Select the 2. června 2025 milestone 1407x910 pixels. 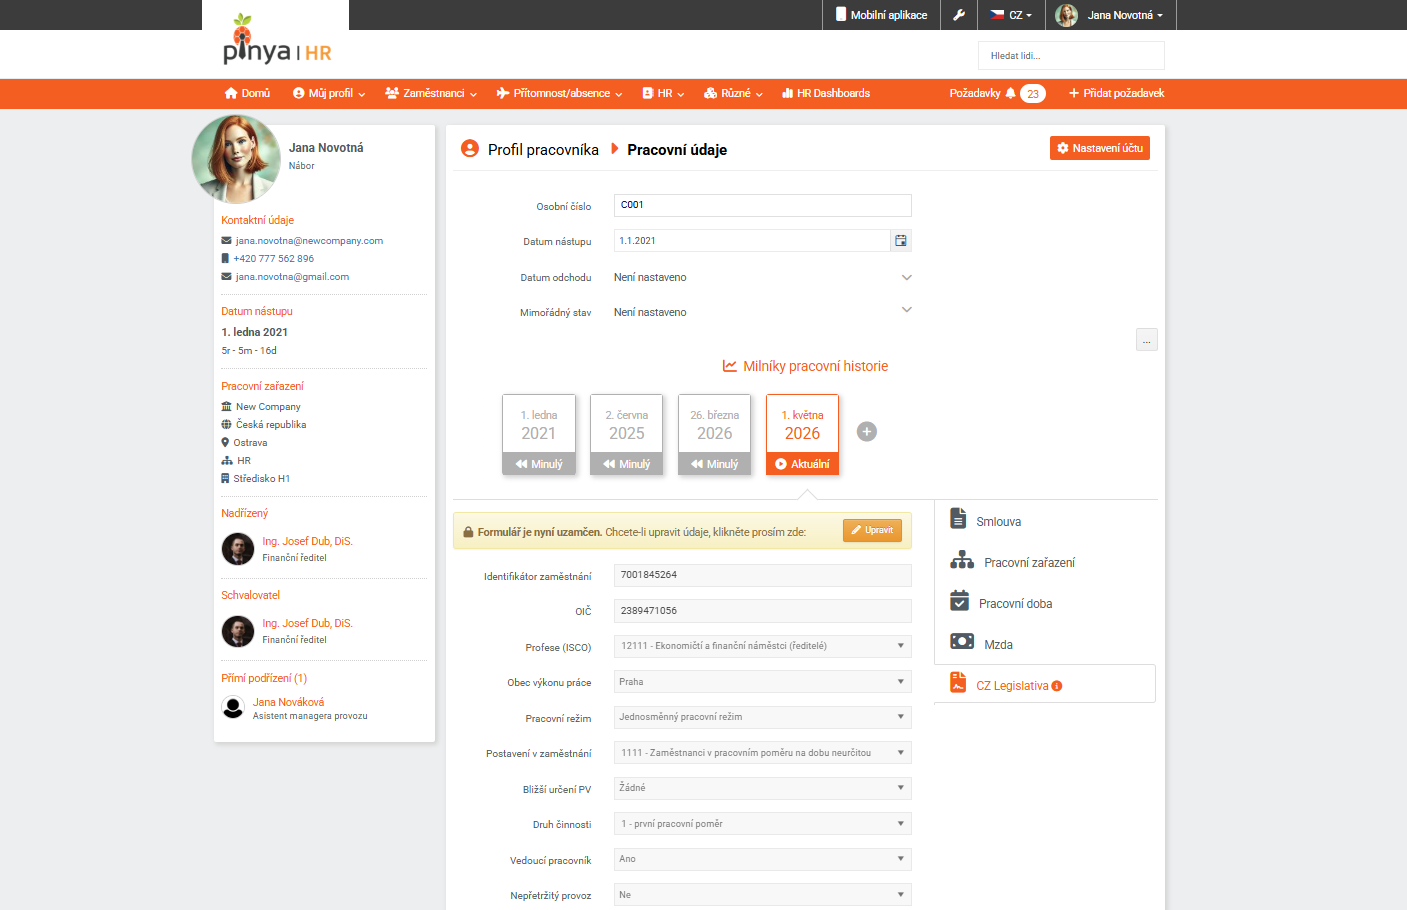click(627, 434)
